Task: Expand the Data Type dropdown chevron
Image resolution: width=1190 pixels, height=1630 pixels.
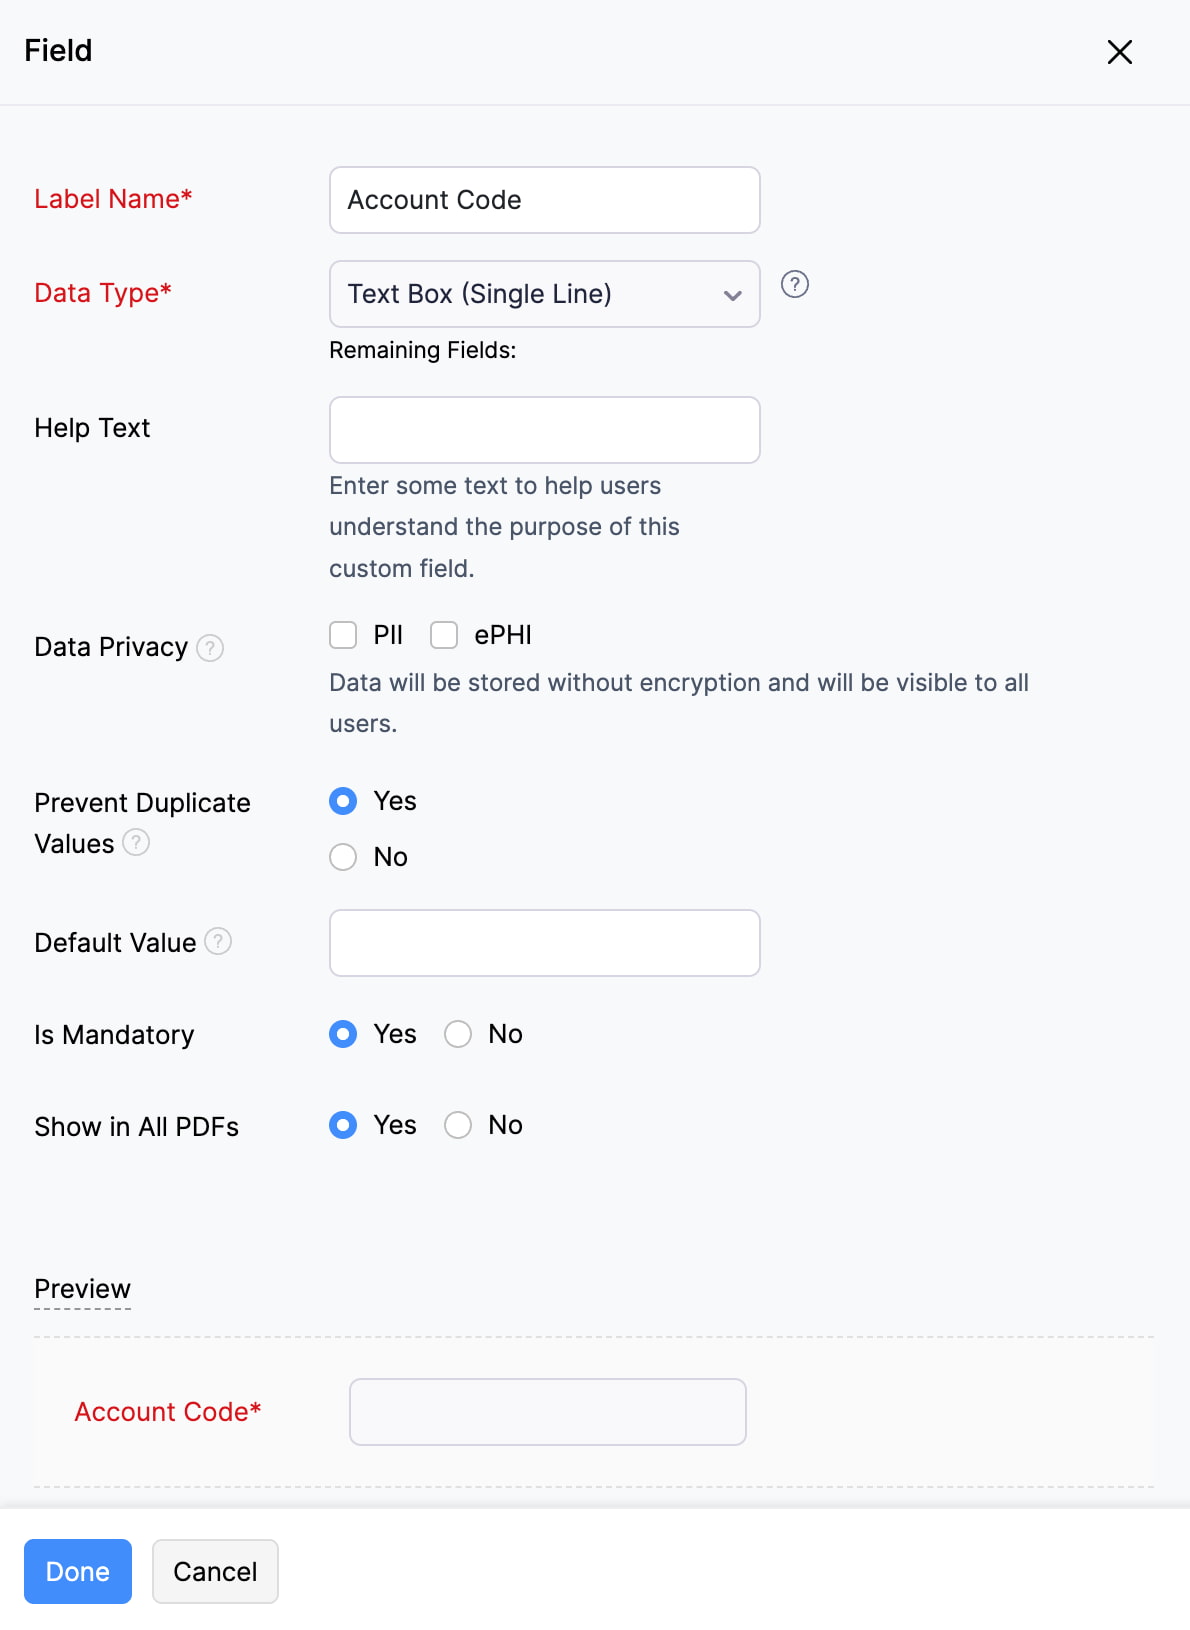Action: click(733, 295)
